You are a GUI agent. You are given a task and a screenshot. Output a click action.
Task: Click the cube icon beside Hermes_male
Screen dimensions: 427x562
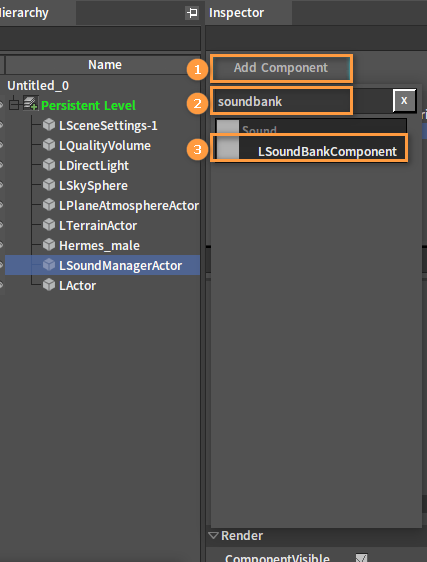tap(49, 245)
